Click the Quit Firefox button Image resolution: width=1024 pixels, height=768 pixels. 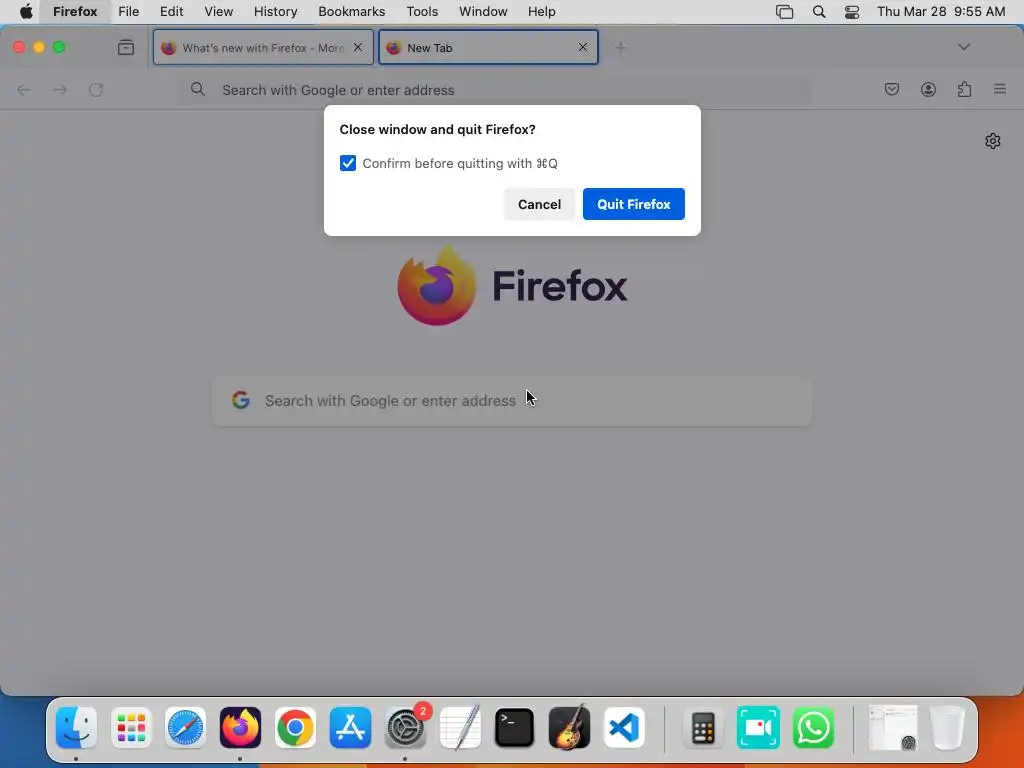point(633,204)
